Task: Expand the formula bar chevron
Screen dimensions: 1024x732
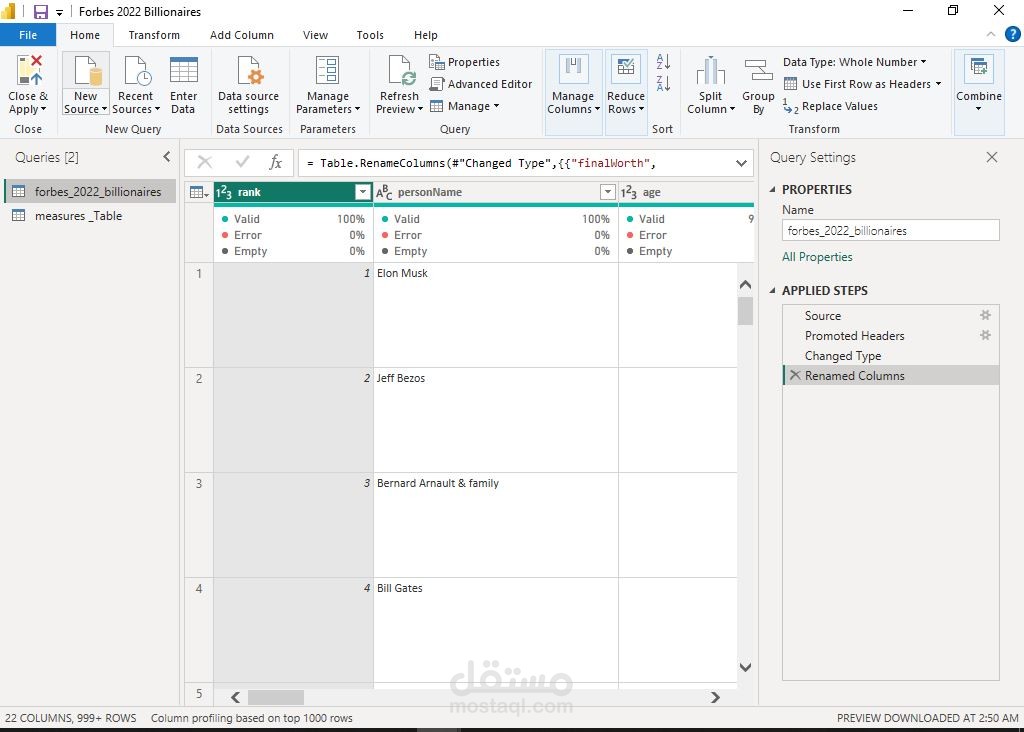Action: pos(741,163)
